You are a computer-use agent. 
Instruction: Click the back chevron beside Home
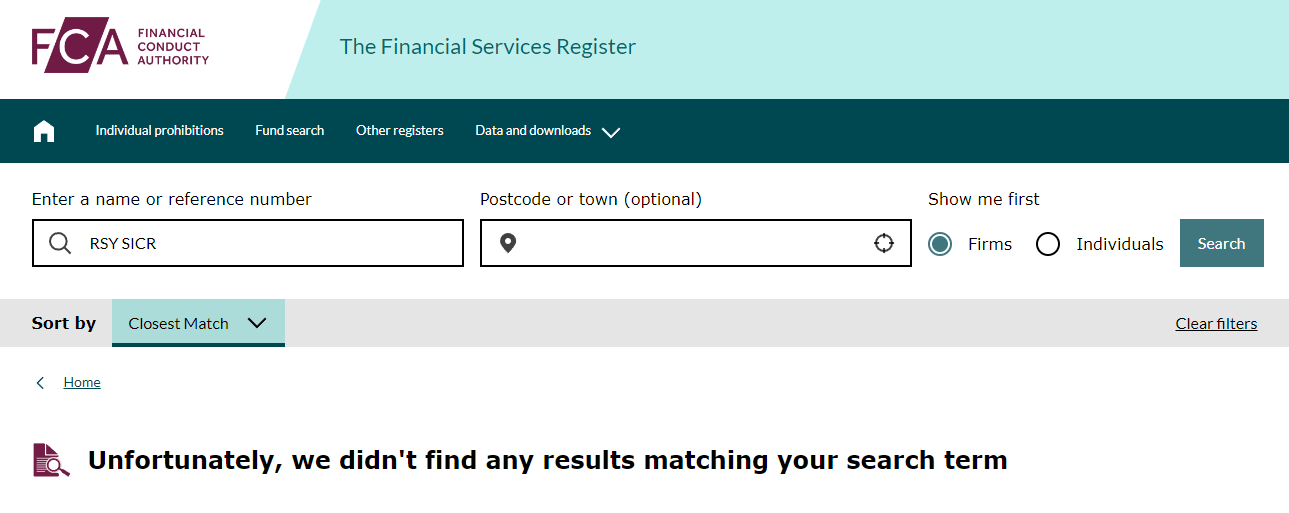click(x=40, y=383)
